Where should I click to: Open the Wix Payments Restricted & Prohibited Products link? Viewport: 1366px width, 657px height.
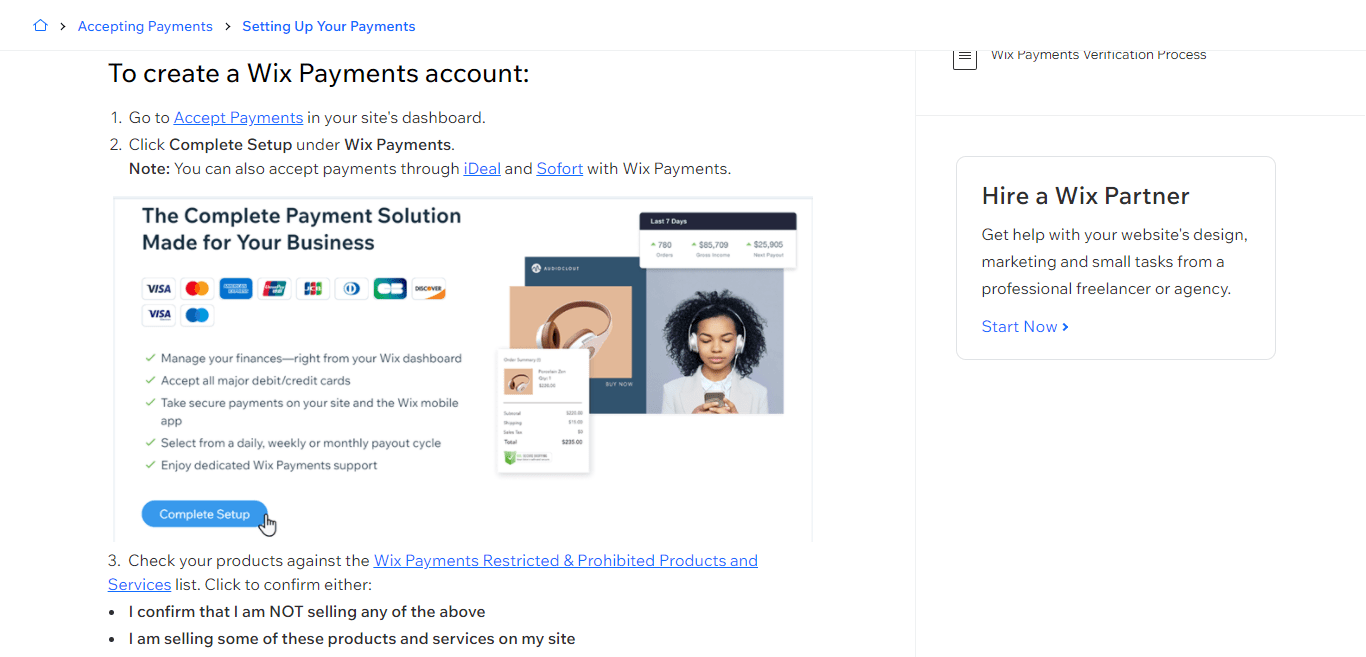tap(565, 560)
